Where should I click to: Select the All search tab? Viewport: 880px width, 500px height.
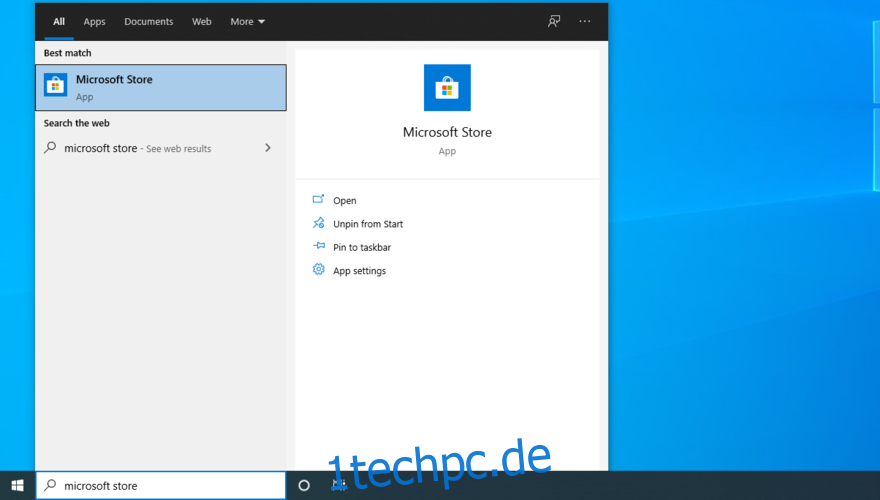[59, 21]
